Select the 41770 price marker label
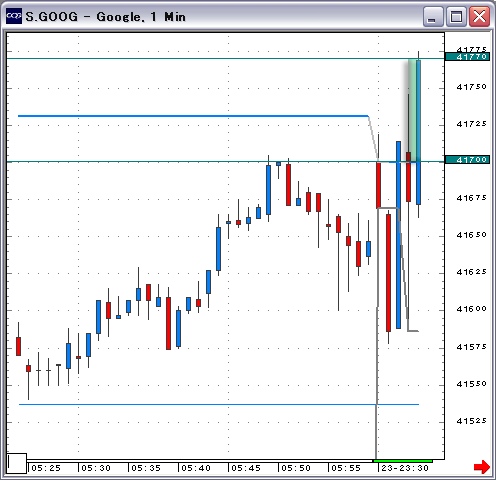Viewport: 496px width, 480px height. coord(467,57)
